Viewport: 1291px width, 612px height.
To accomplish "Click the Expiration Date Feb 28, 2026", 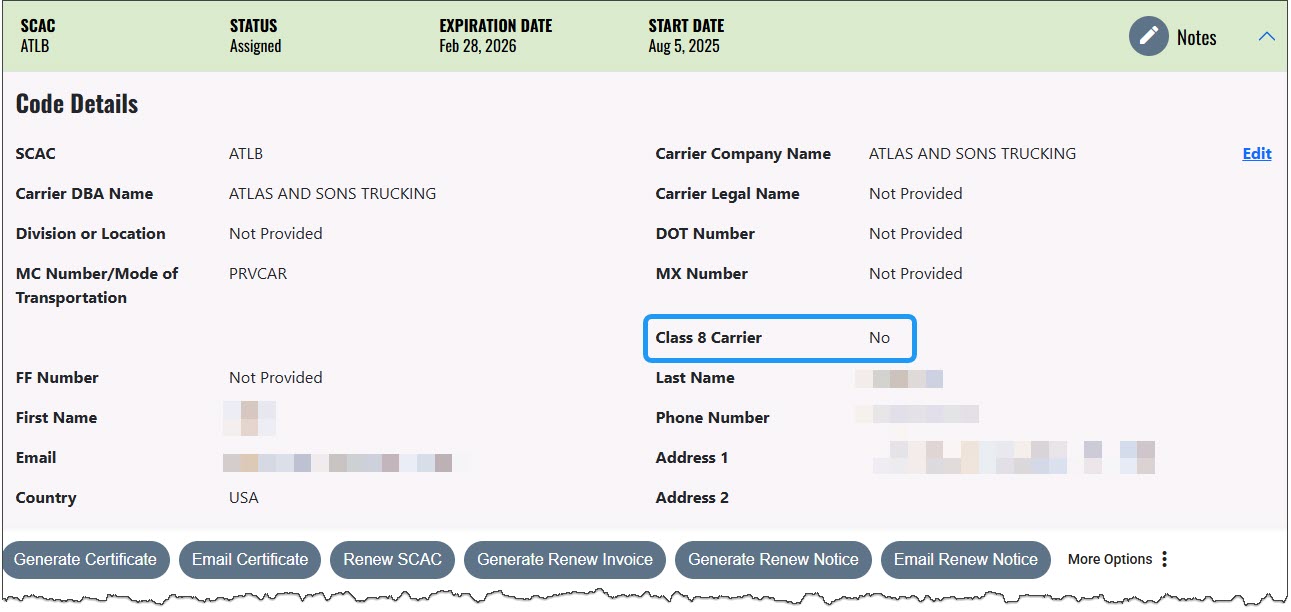I will 478,46.
